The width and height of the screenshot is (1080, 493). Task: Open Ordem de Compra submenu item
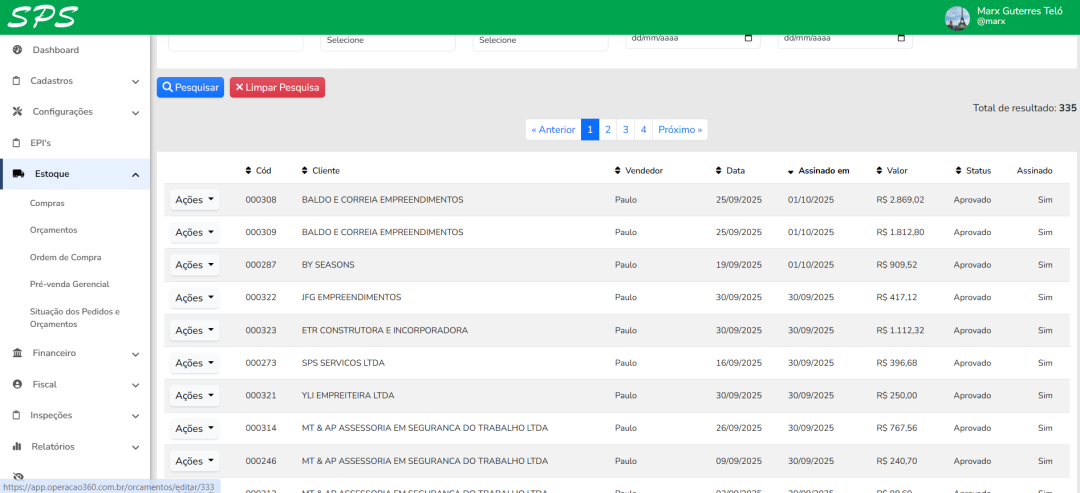65,257
